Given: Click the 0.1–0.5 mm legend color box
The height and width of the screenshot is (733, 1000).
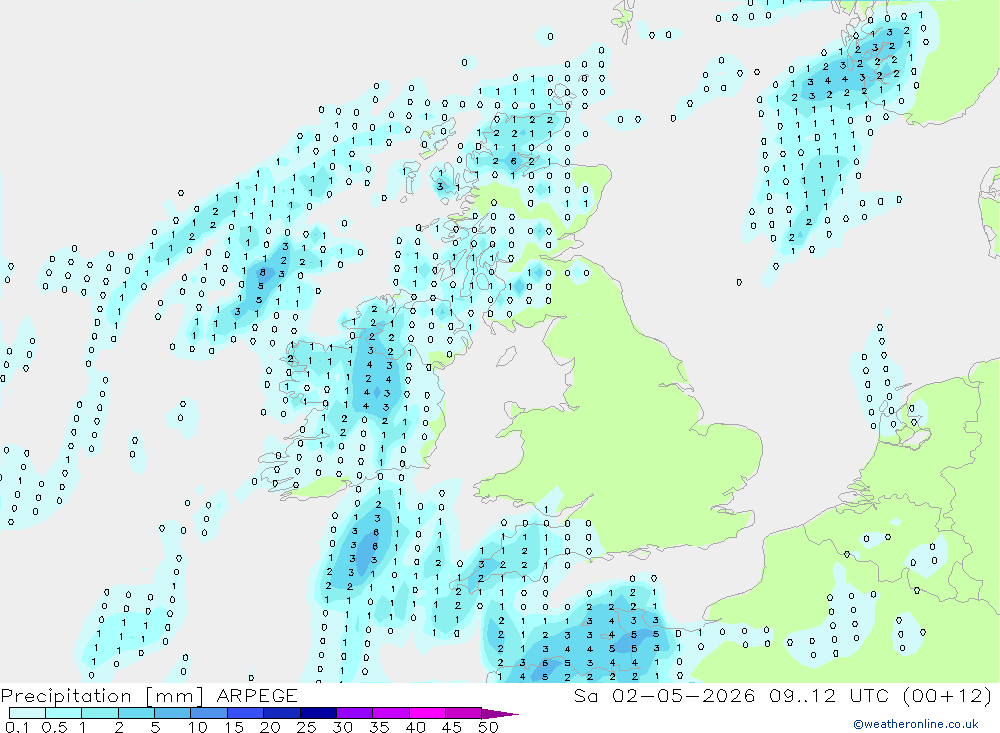Looking at the screenshot, I should [27, 713].
